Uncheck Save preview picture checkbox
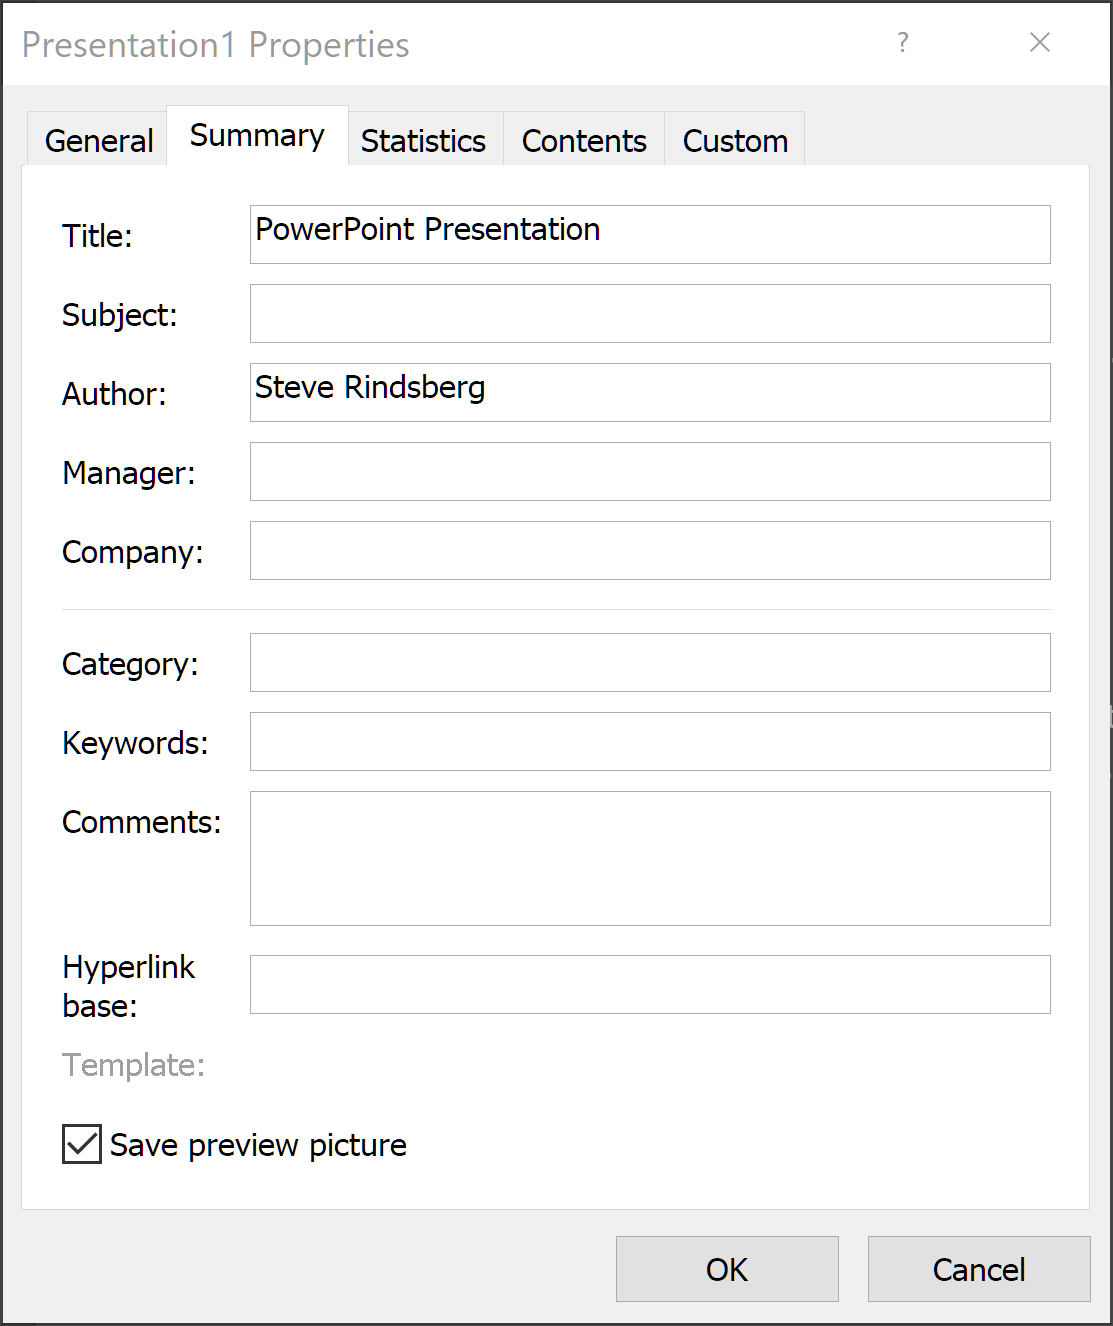 click(x=82, y=1144)
